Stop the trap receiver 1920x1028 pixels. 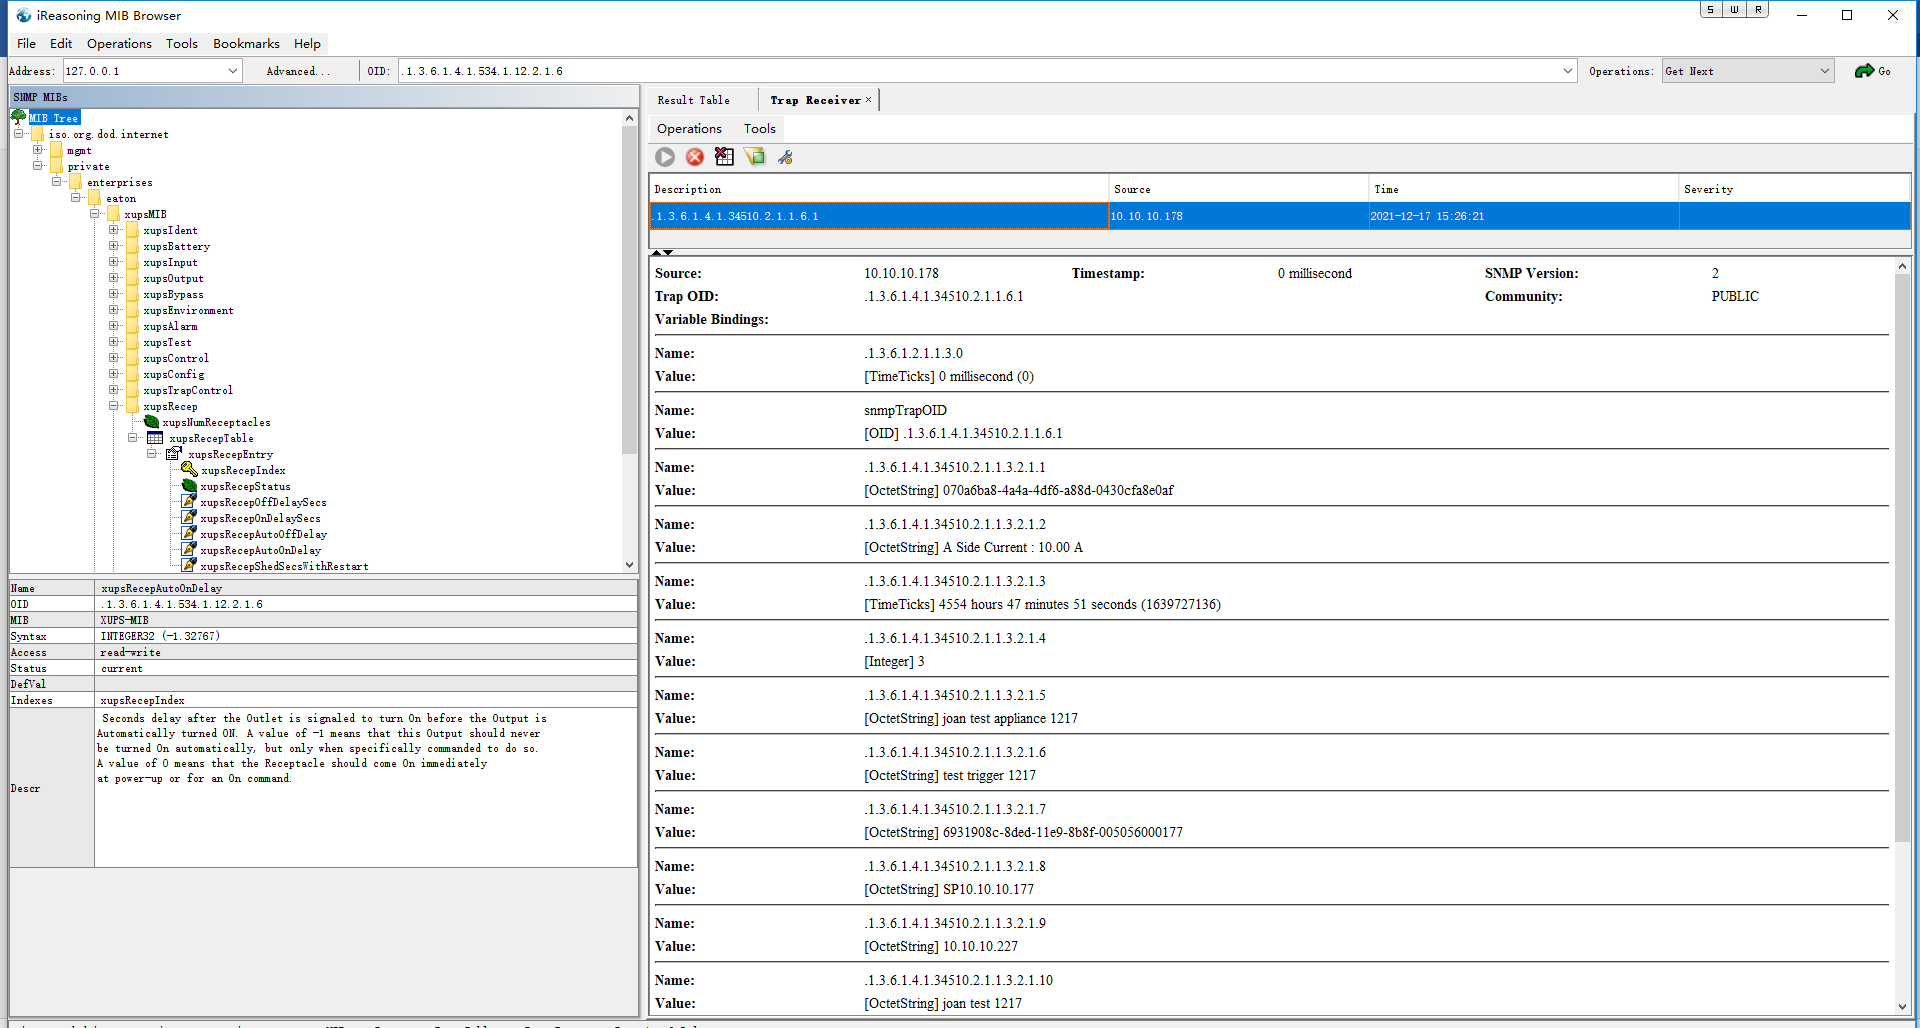(x=695, y=157)
